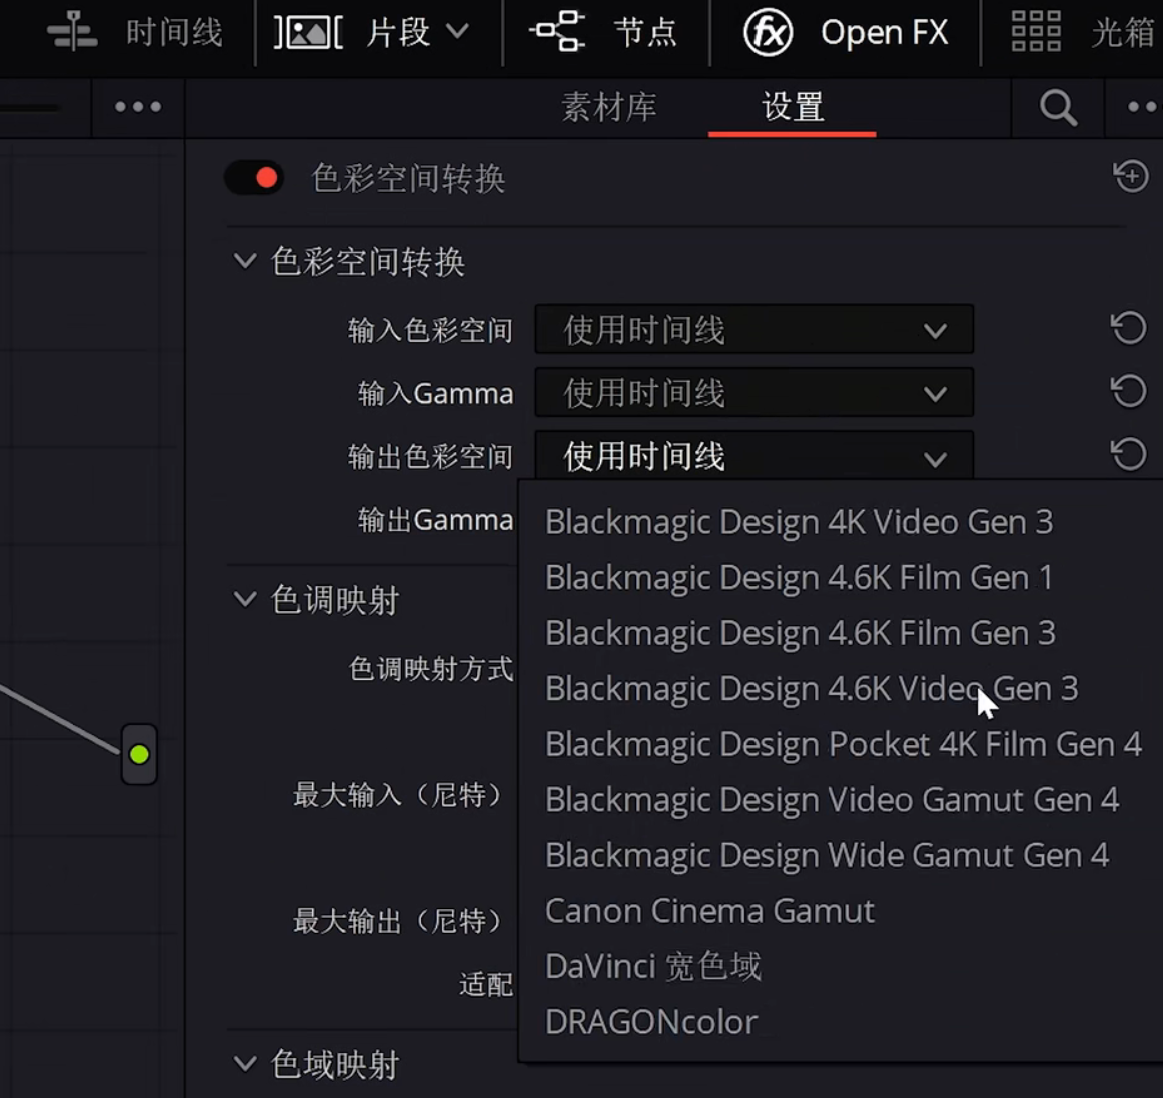Open the 输入色彩空间 dropdown

click(x=754, y=329)
